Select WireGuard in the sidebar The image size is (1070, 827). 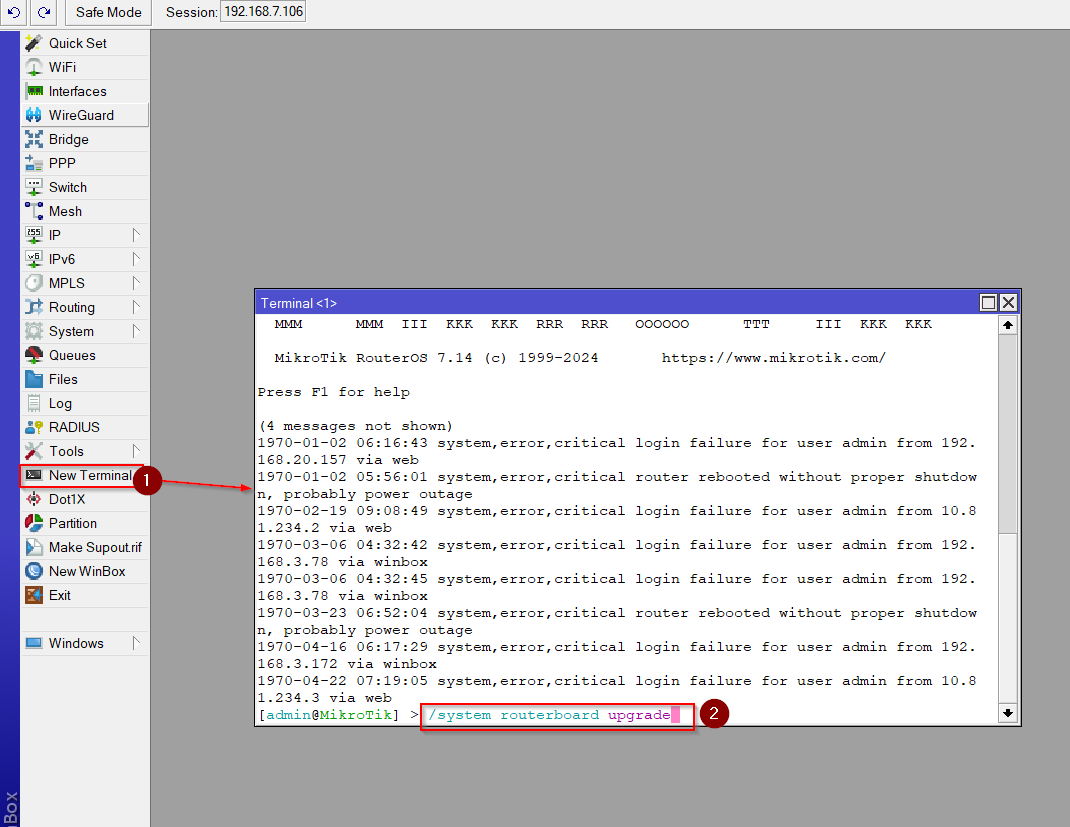click(x=85, y=115)
